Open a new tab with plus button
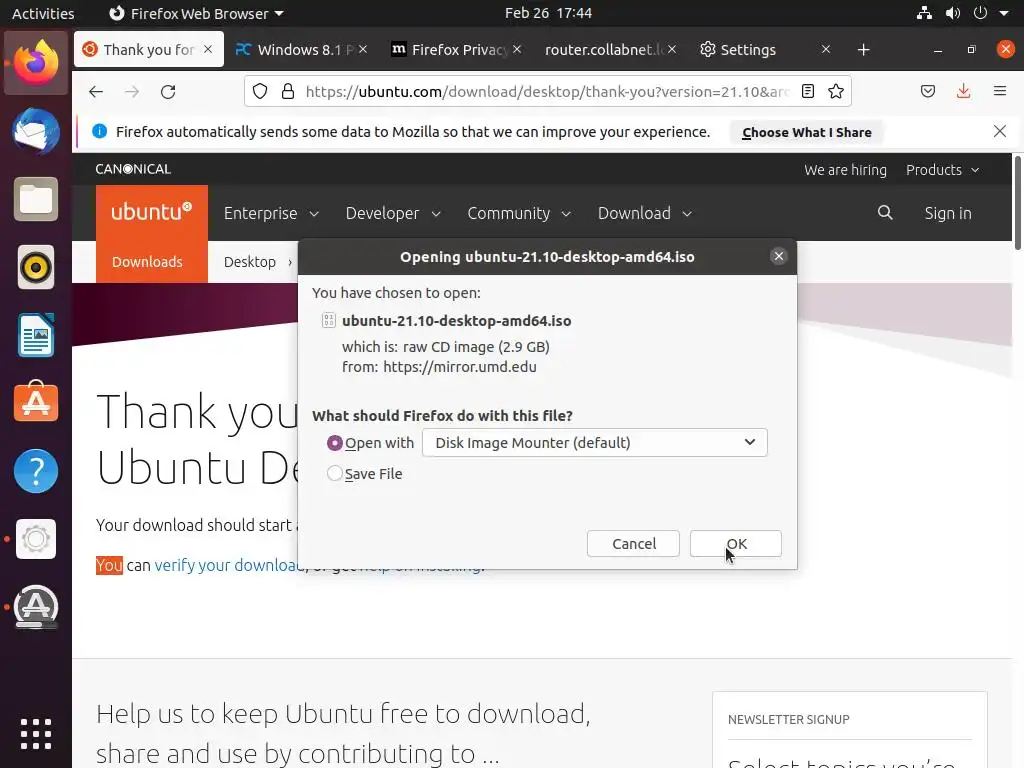The width and height of the screenshot is (1024, 768). pos(863,50)
